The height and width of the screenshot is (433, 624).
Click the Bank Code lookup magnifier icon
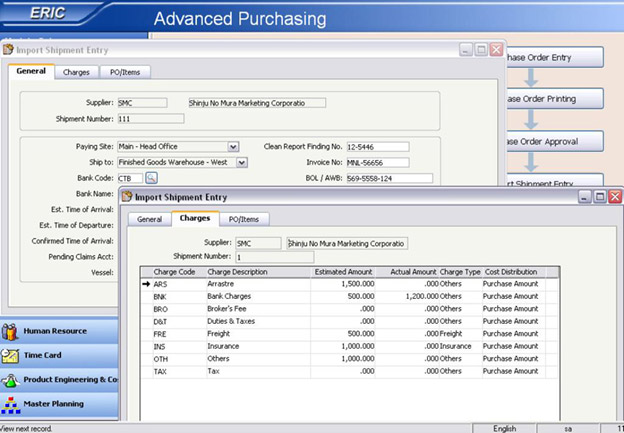click(152, 178)
